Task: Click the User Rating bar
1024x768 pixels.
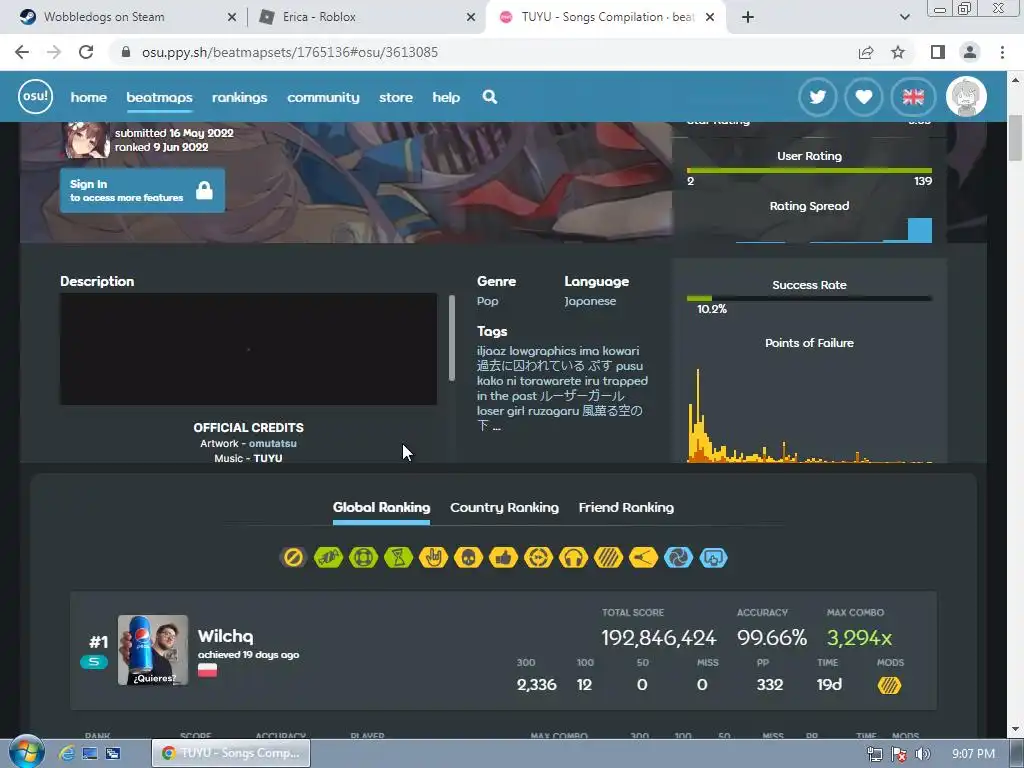Action: click(x=809, y=170)
